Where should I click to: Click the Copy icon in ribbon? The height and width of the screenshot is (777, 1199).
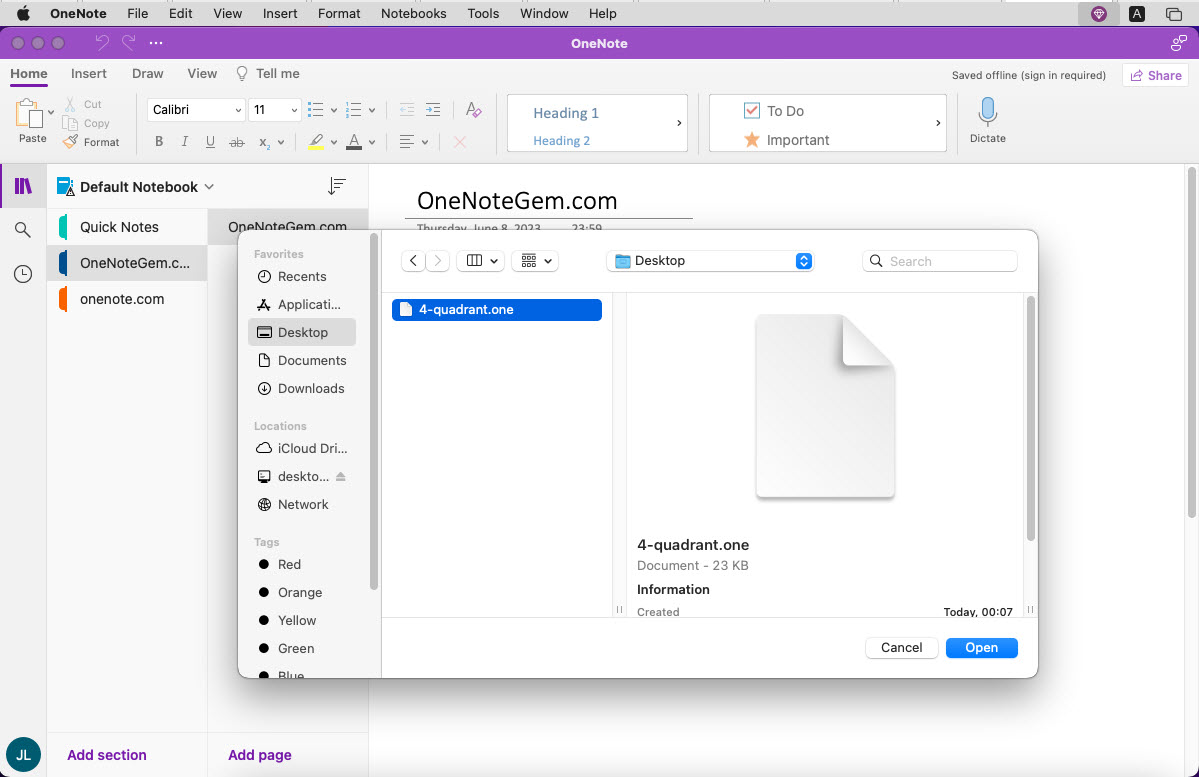70,123
